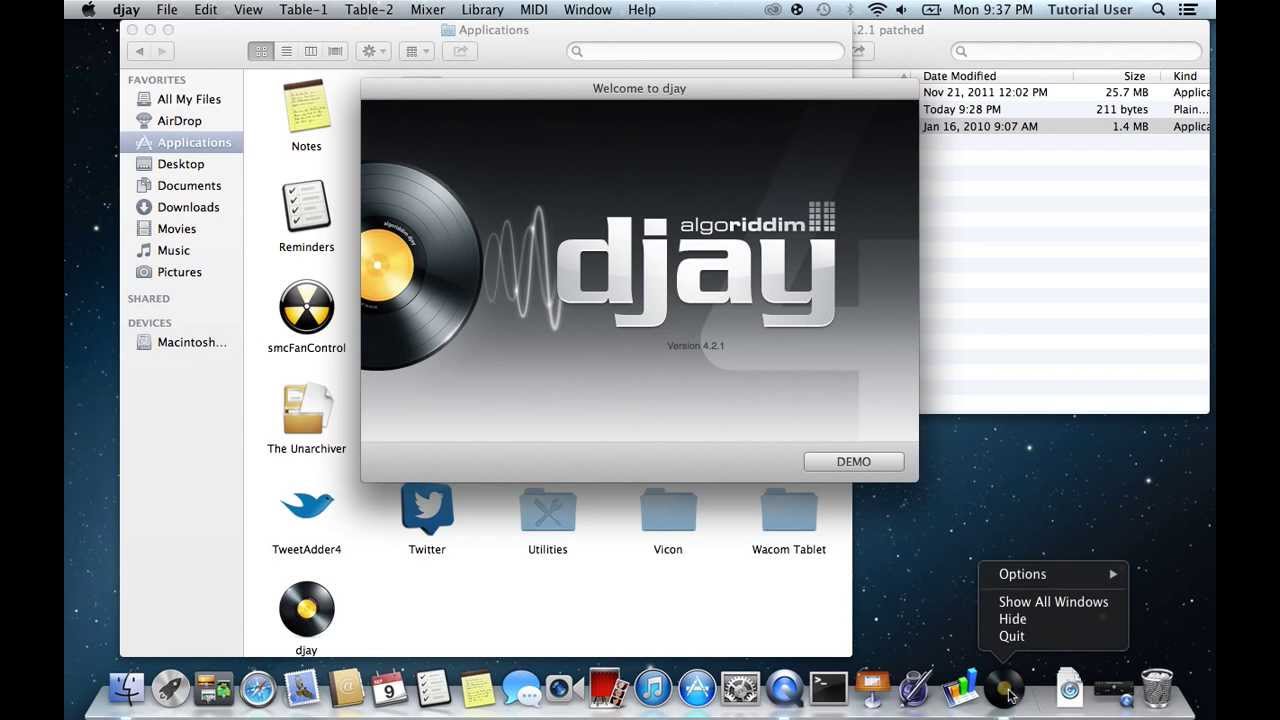Select the TweetAdder4 app icon
Screen dimensions: 1280x720
[306, 507]
